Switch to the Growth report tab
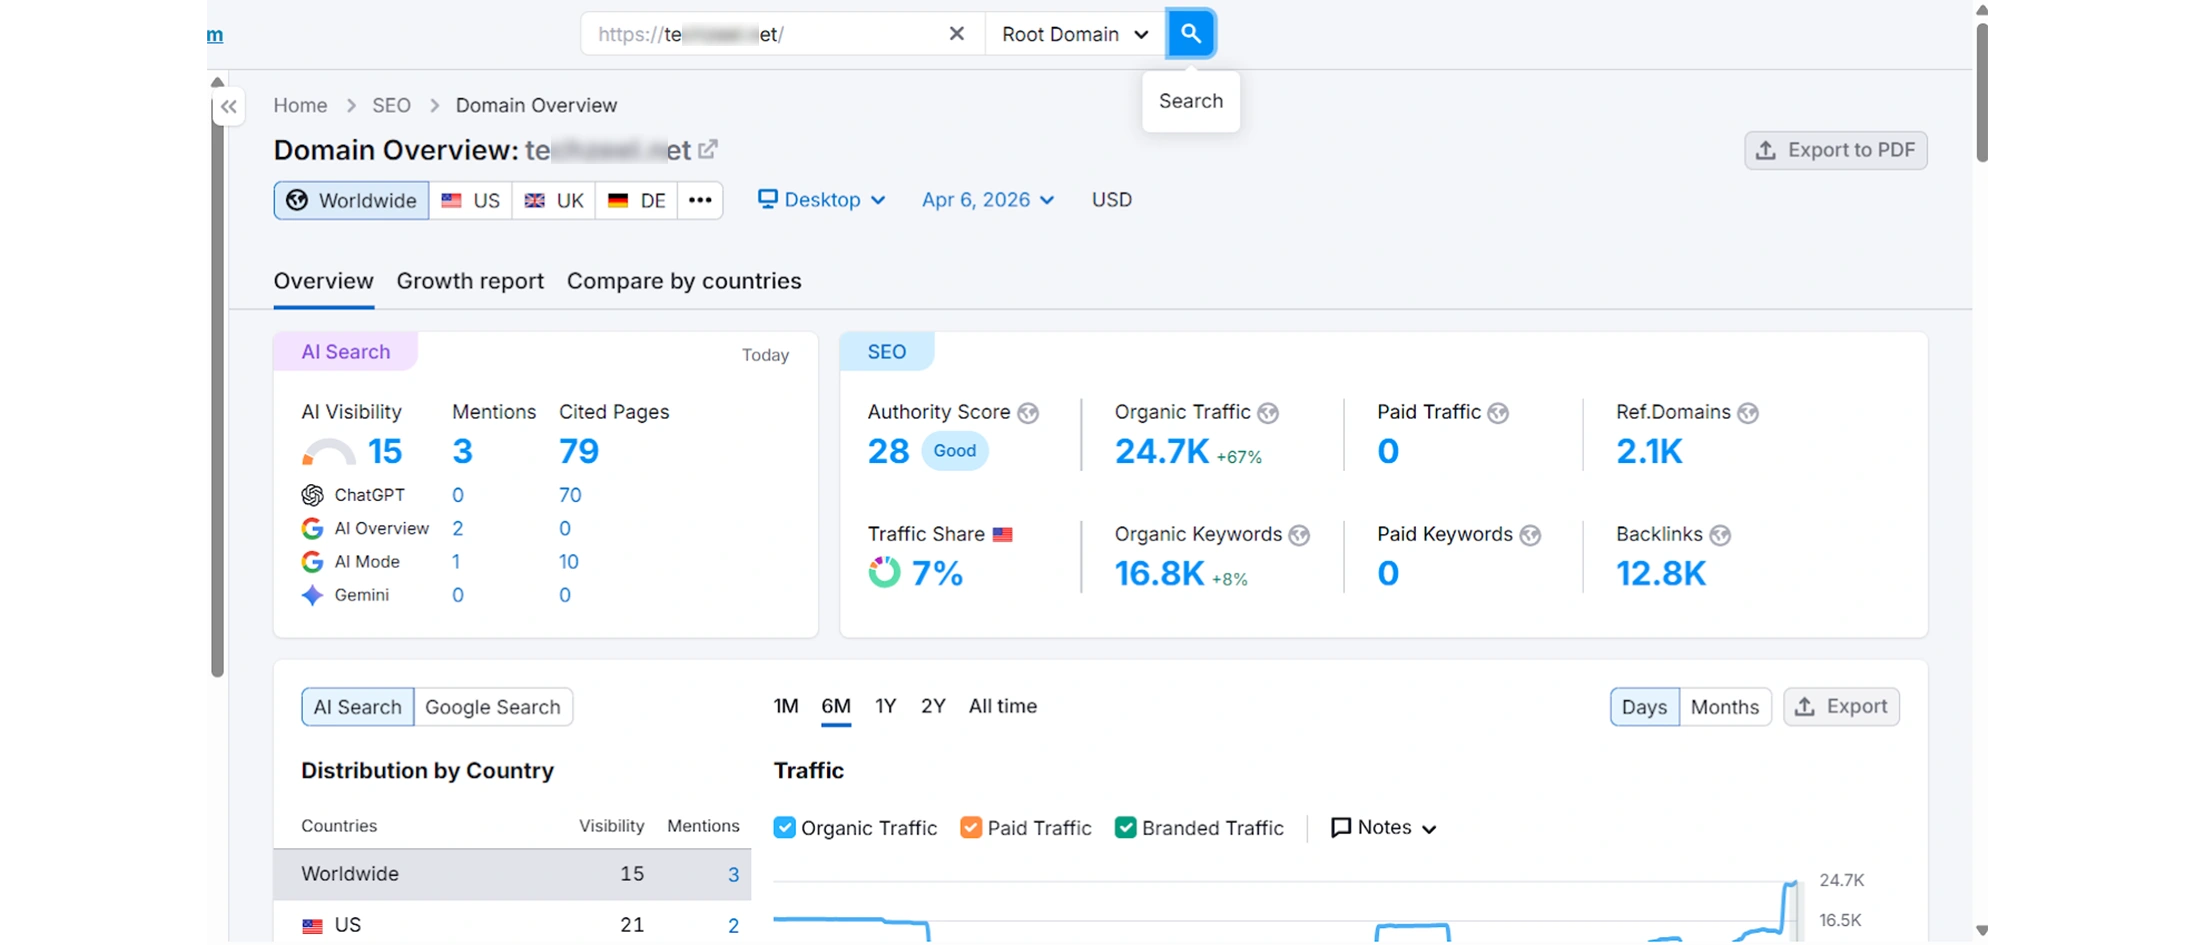This screenshot has height=945, width=2194. 470,281
